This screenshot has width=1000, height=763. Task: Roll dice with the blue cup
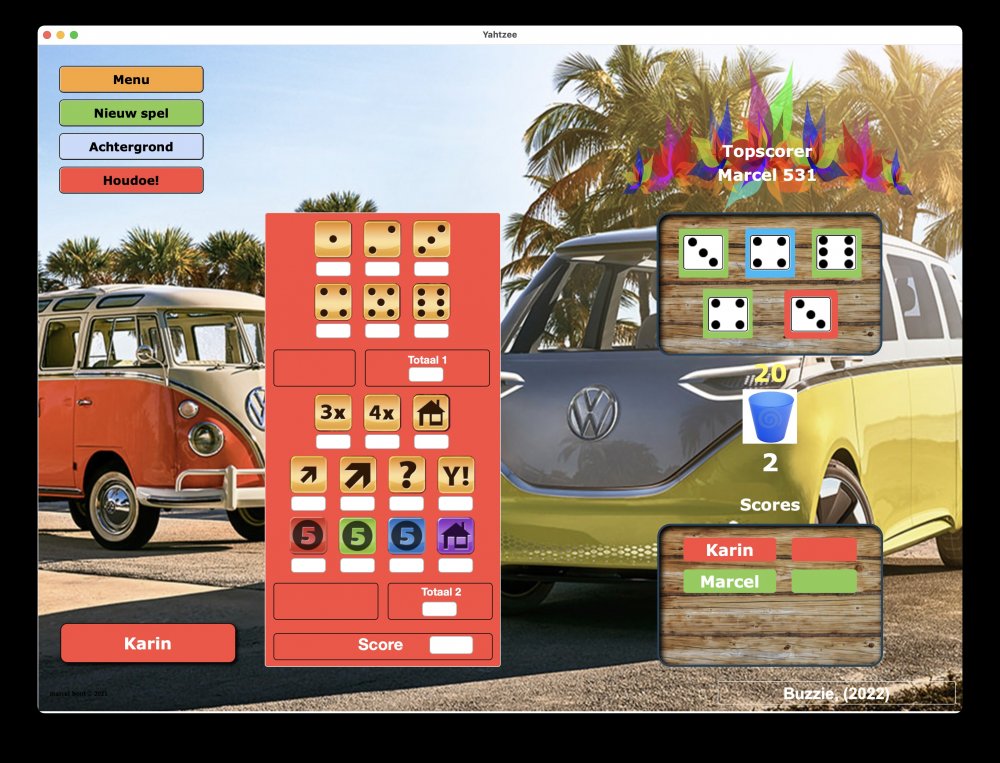pyautogui.click(x=770, y=417)
